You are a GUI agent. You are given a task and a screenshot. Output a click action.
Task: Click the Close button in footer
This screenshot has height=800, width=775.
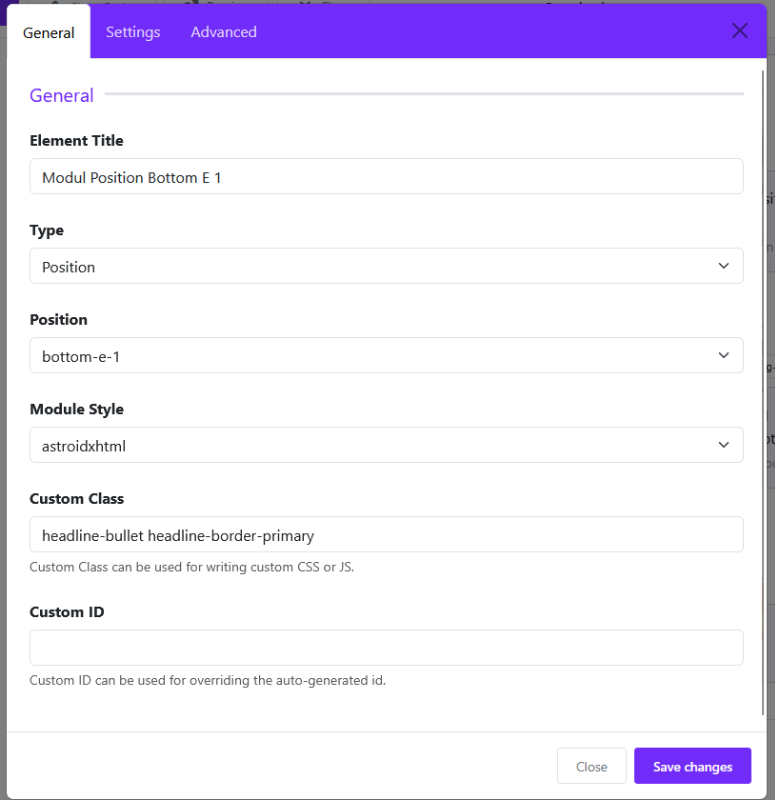pyautogui.click(x=592, y=766)
